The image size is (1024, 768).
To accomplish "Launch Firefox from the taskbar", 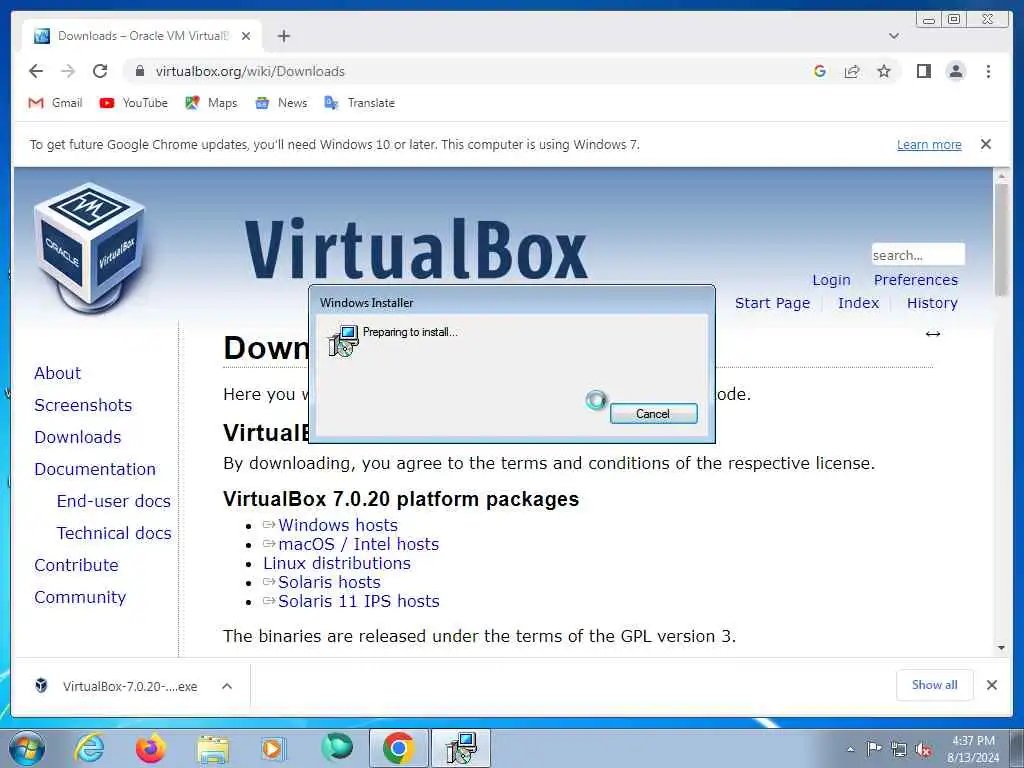I will 150,748.
